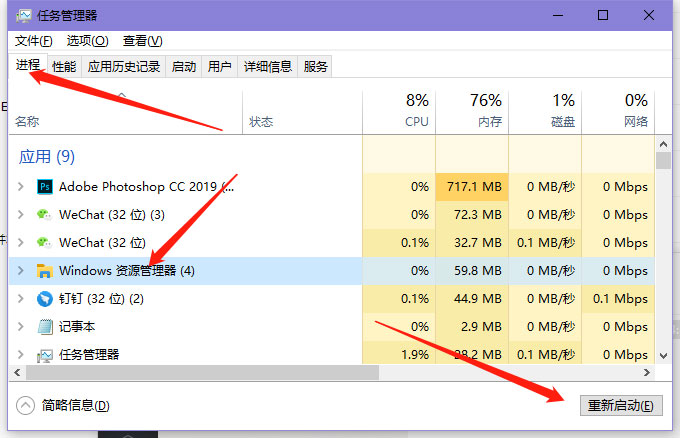Switch to the 启动 tab
Image resolution: width=680 pixels, height=438 pixels.
(x=183, y=67)
